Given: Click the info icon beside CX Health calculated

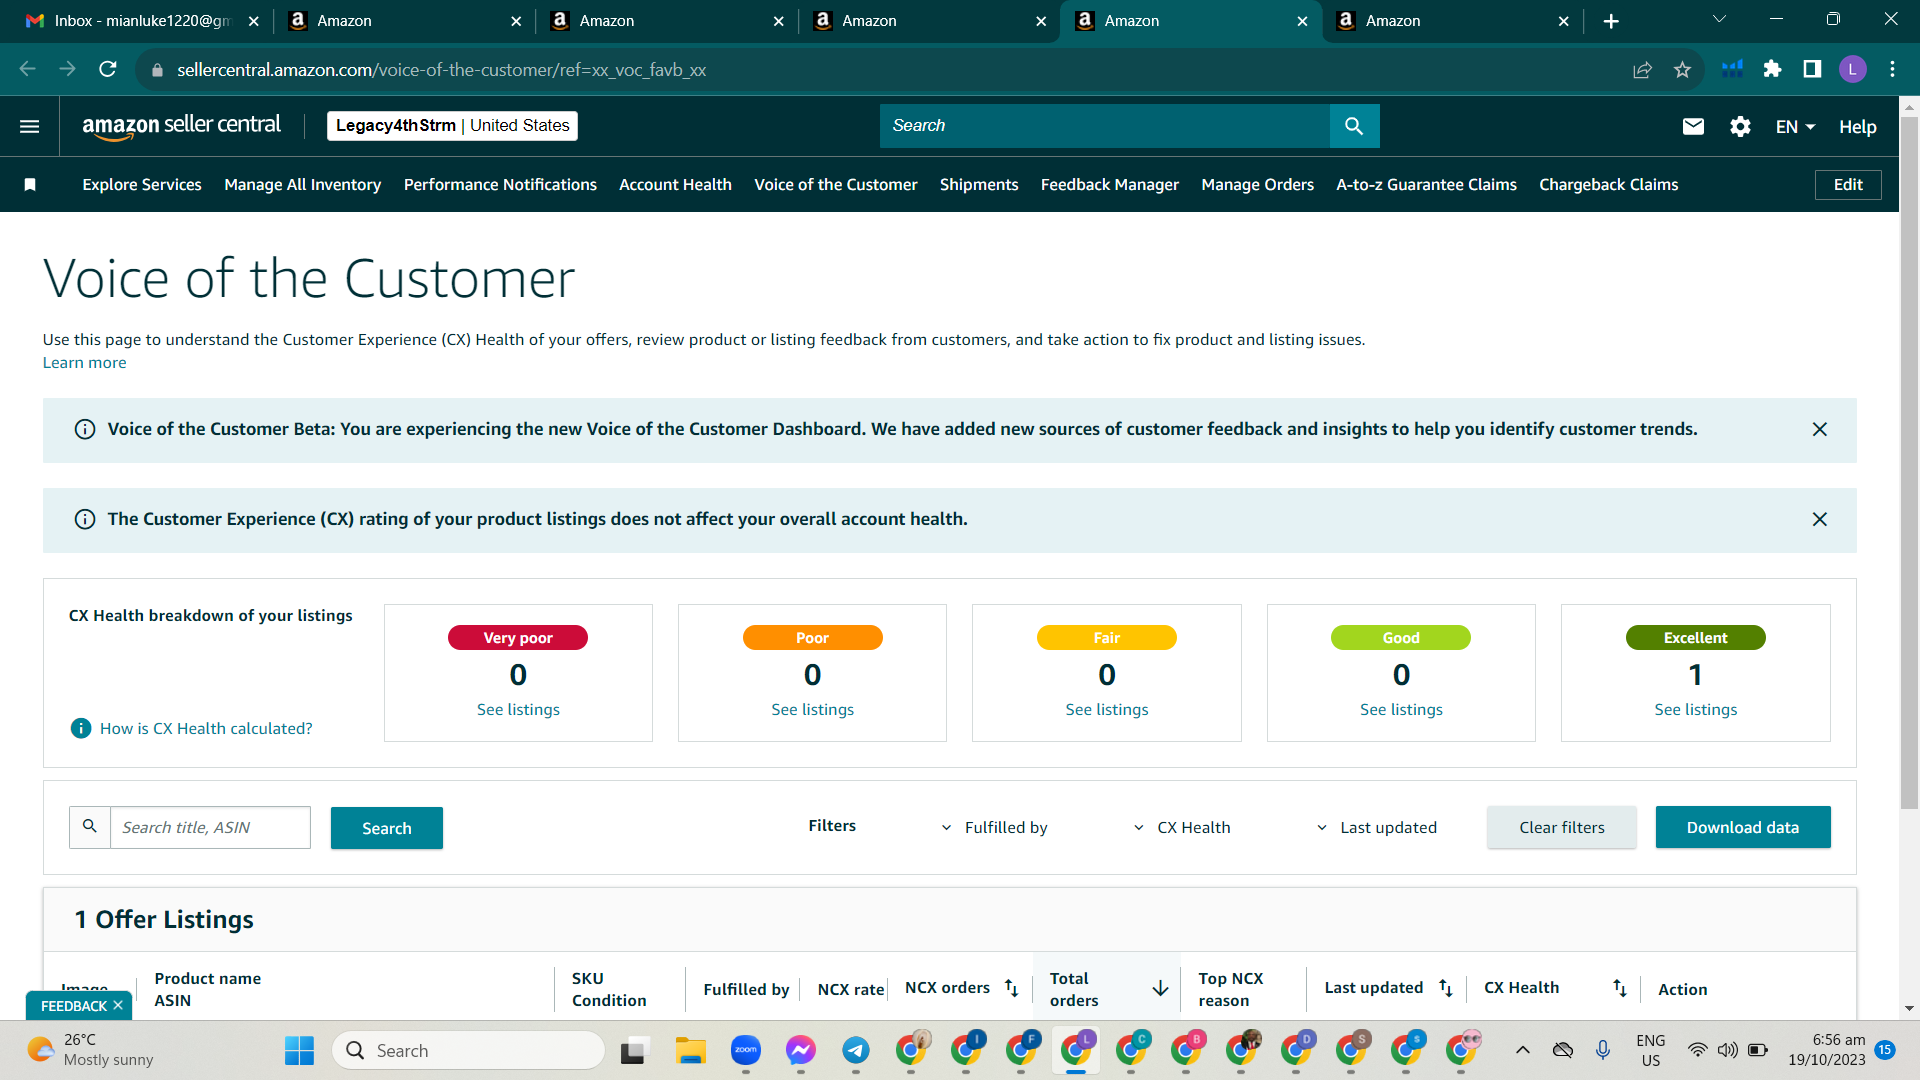Looking at the screenshot, I should pos(81,729).
